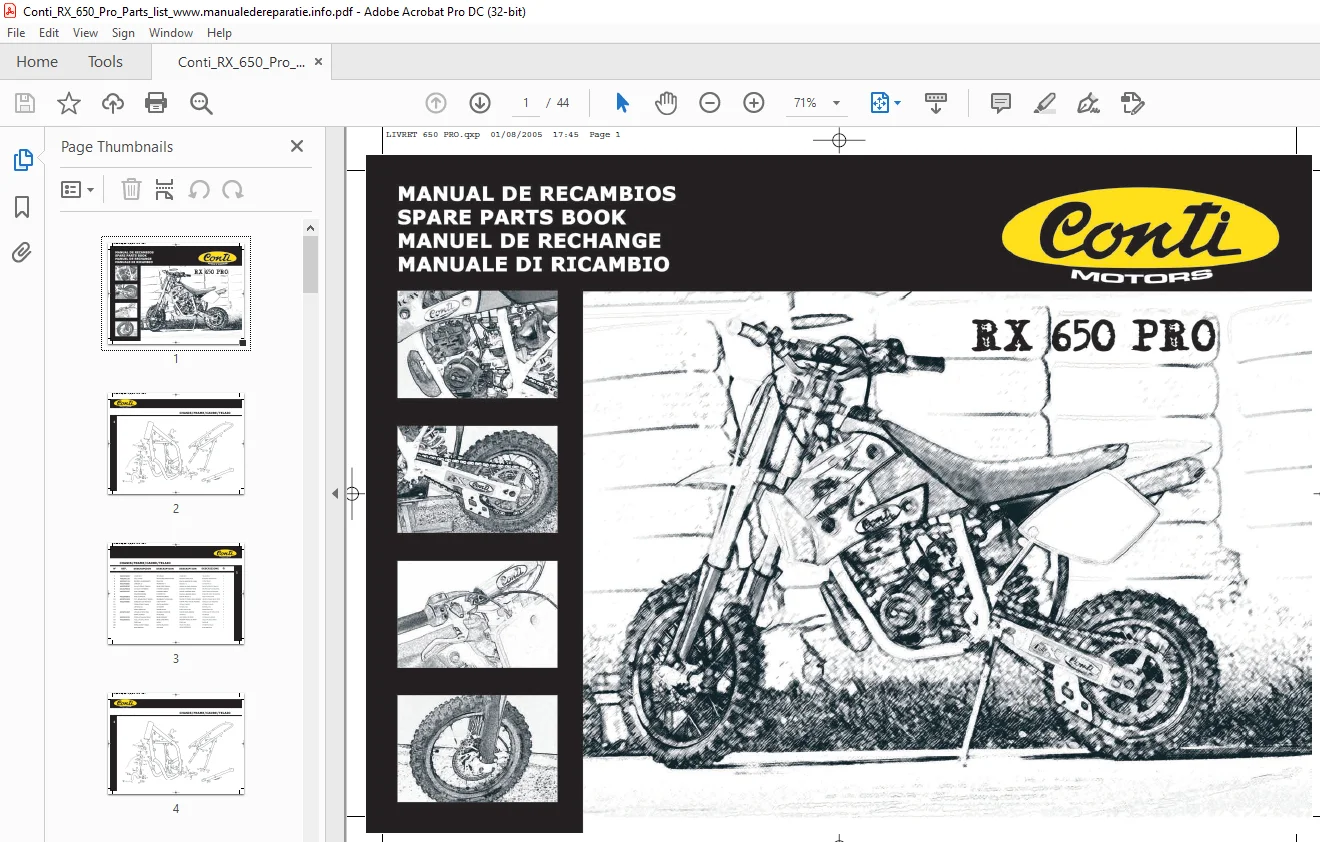Click the engine close-up photo on the cover

point(478,345)
